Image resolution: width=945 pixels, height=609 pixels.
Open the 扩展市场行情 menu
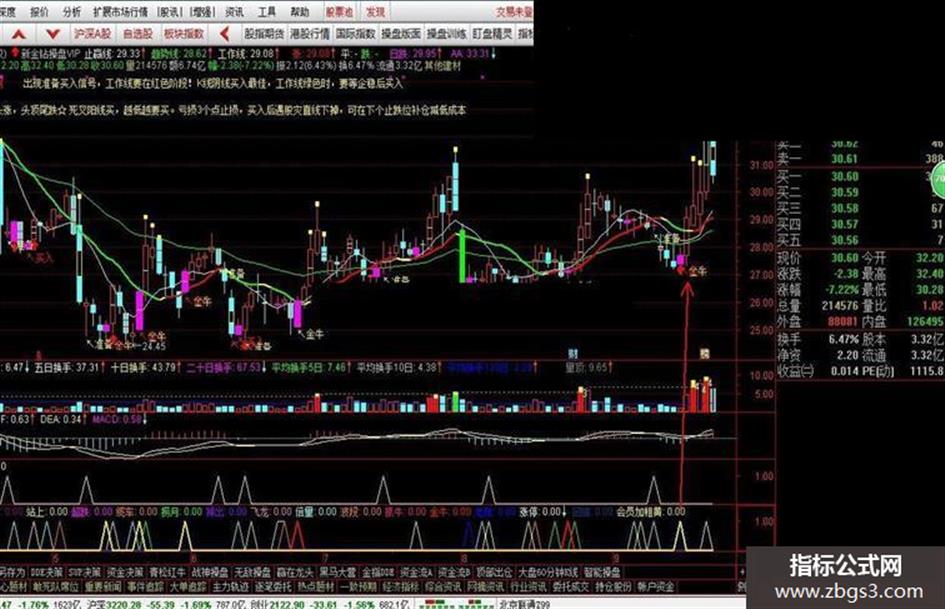(120, 11)
